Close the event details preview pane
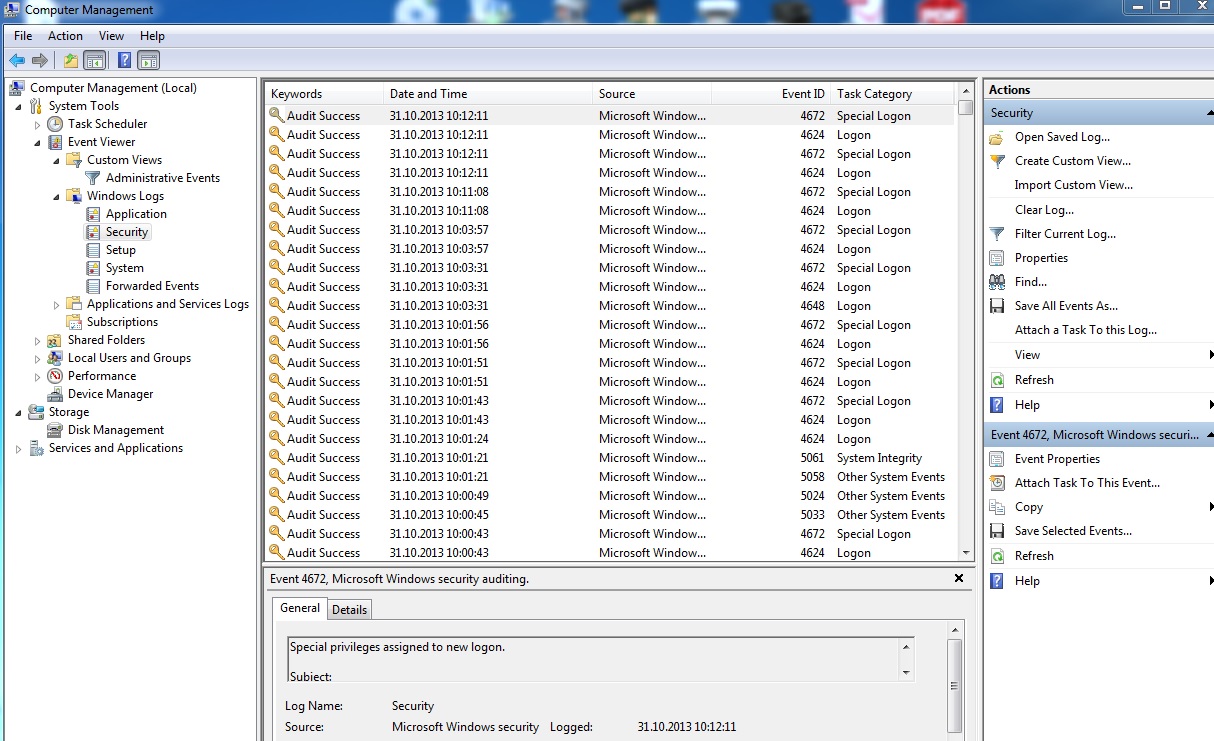The height and width of the screenshot is (741, 1214). coord(959,578)
